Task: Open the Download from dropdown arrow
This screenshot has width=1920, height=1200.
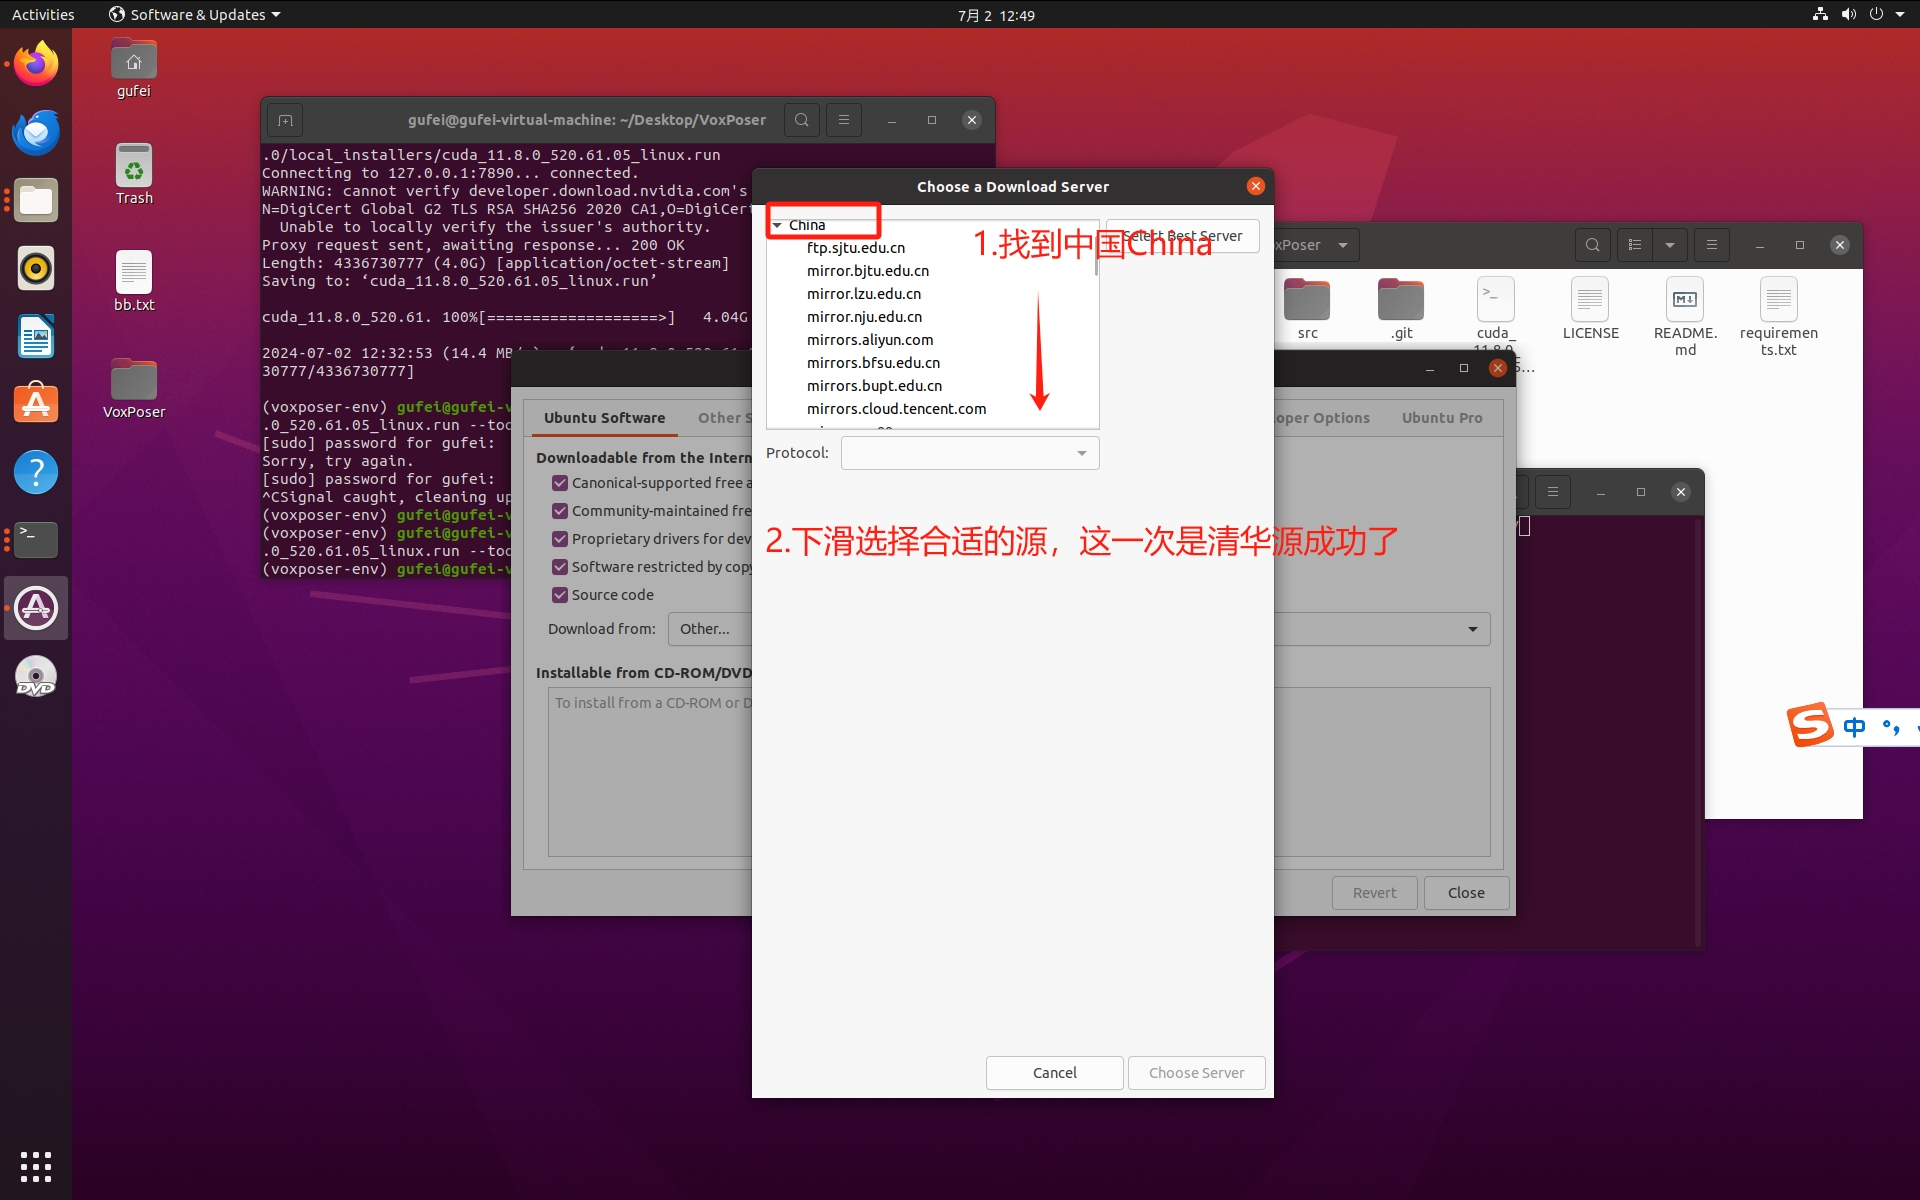Action: click(x=1472, y=629)
